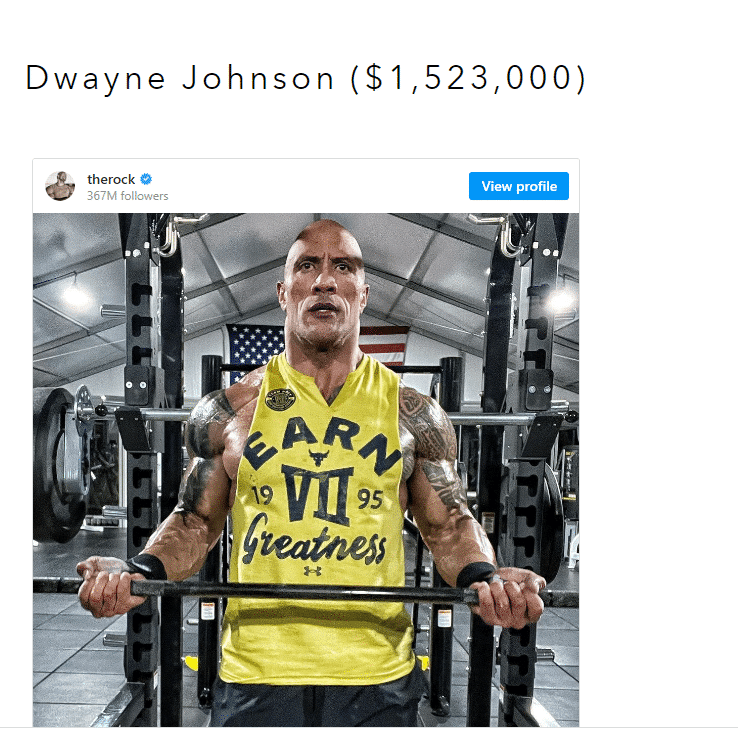Click the bull logo below EARN lettering
The width and height of the screenshot is (738, 732).
319,456
